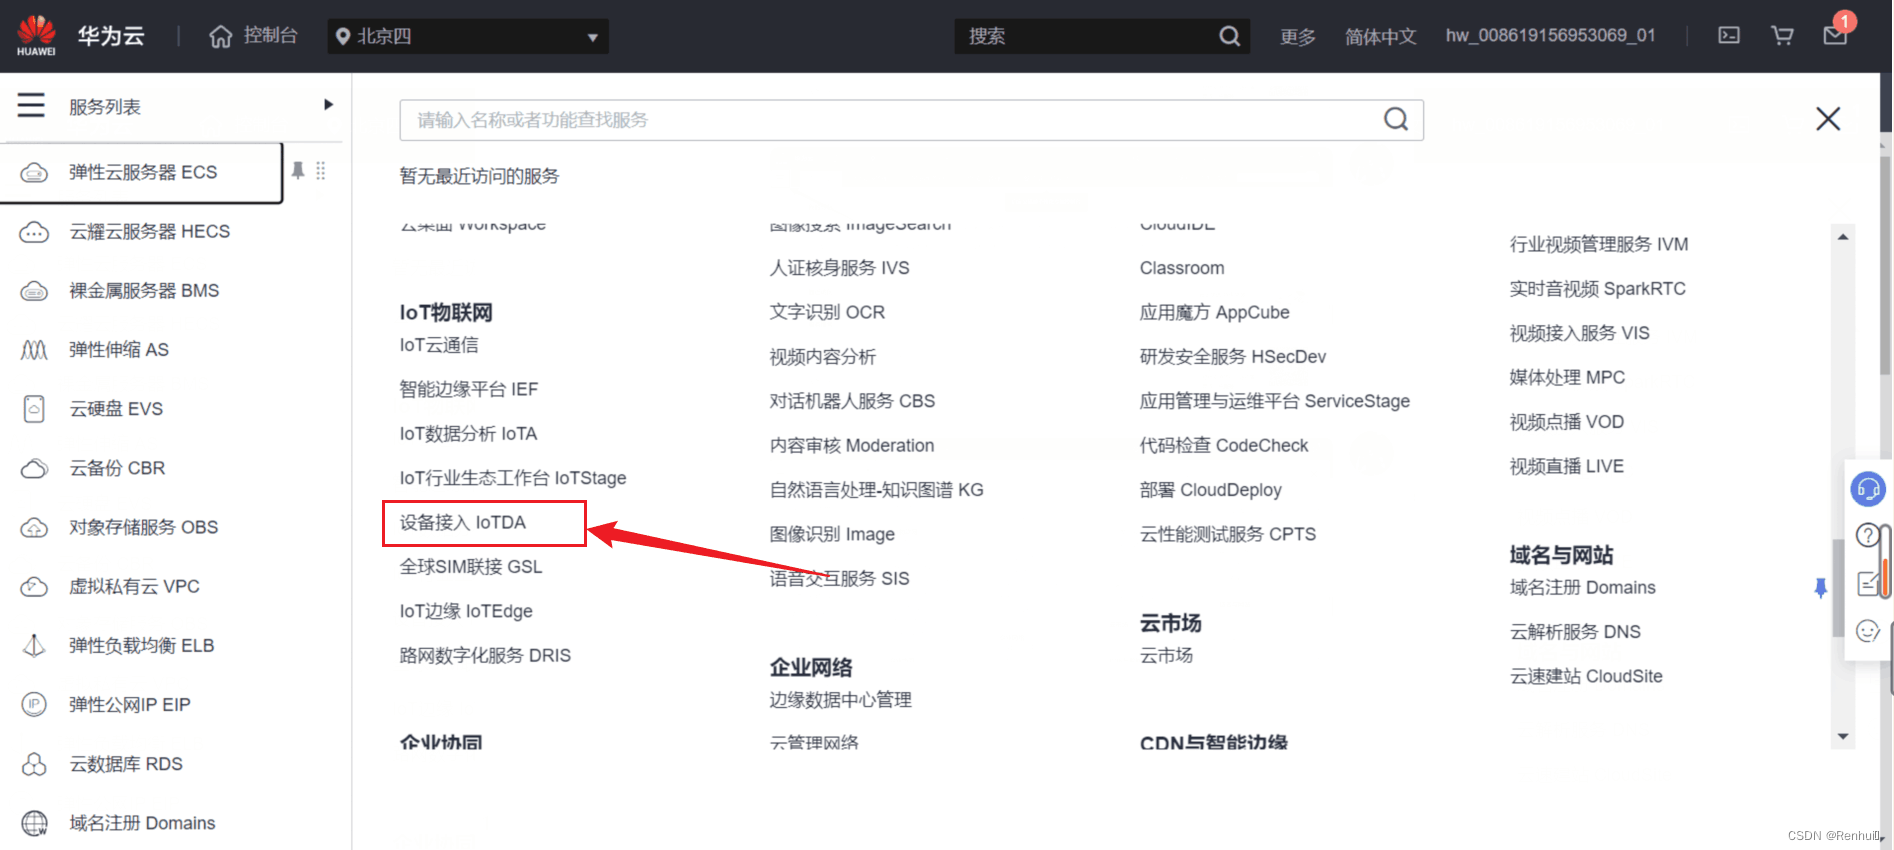The height and width of the screenshot is (850, 1894).
Task: Open the help question mark icon
Action: [x=1867, y=535]
